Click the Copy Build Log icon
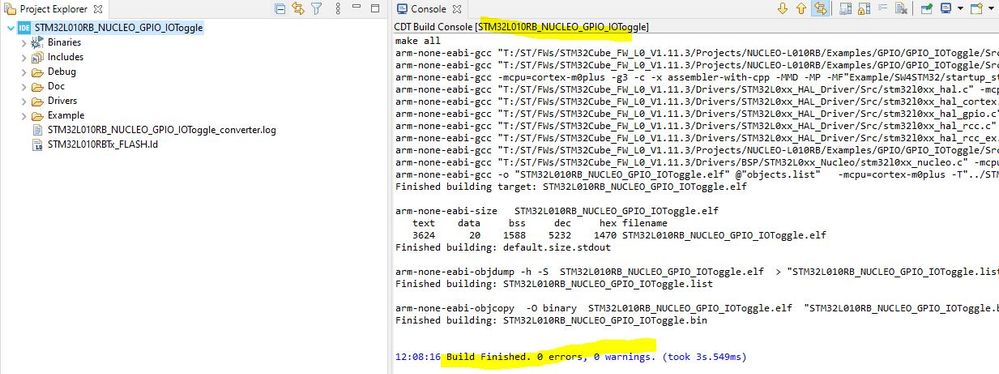Image resolution: width=999 pixels, height=374 pixels. (x=845, y=9)
